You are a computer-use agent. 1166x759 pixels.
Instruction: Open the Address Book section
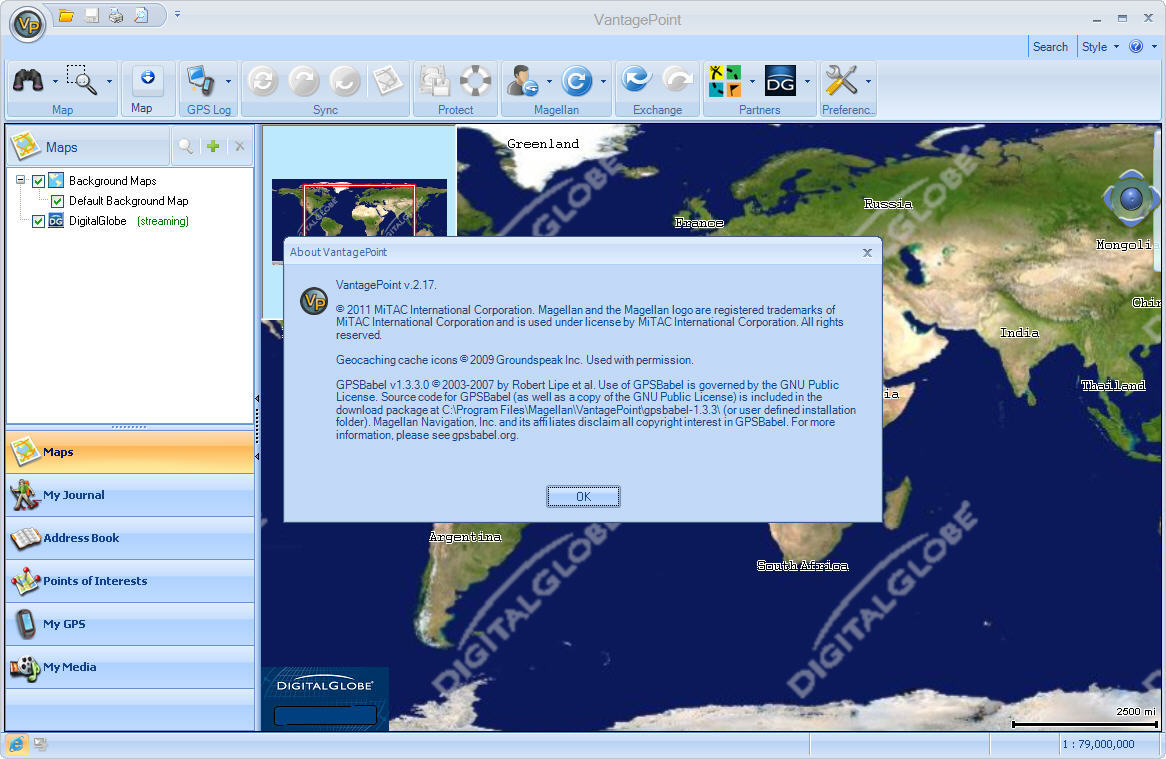click(x=130, y=538)
